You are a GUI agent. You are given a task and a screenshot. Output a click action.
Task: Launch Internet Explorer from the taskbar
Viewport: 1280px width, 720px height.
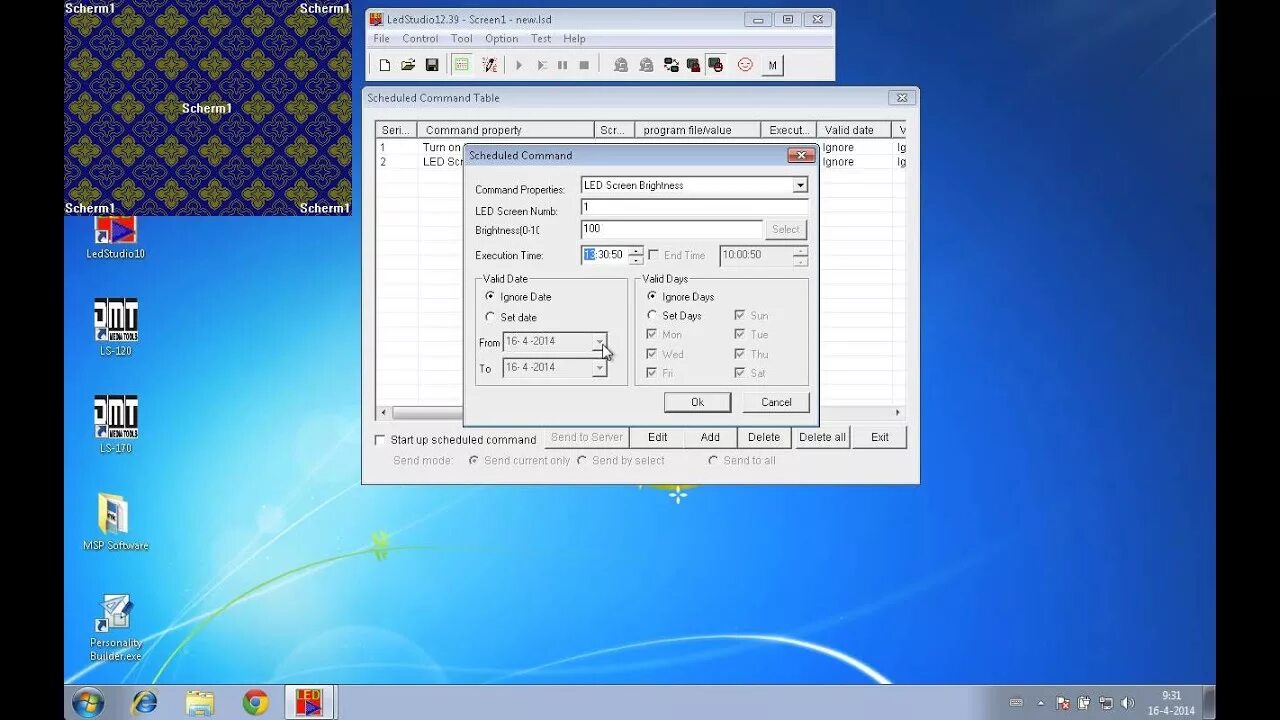tap(144, 702)
